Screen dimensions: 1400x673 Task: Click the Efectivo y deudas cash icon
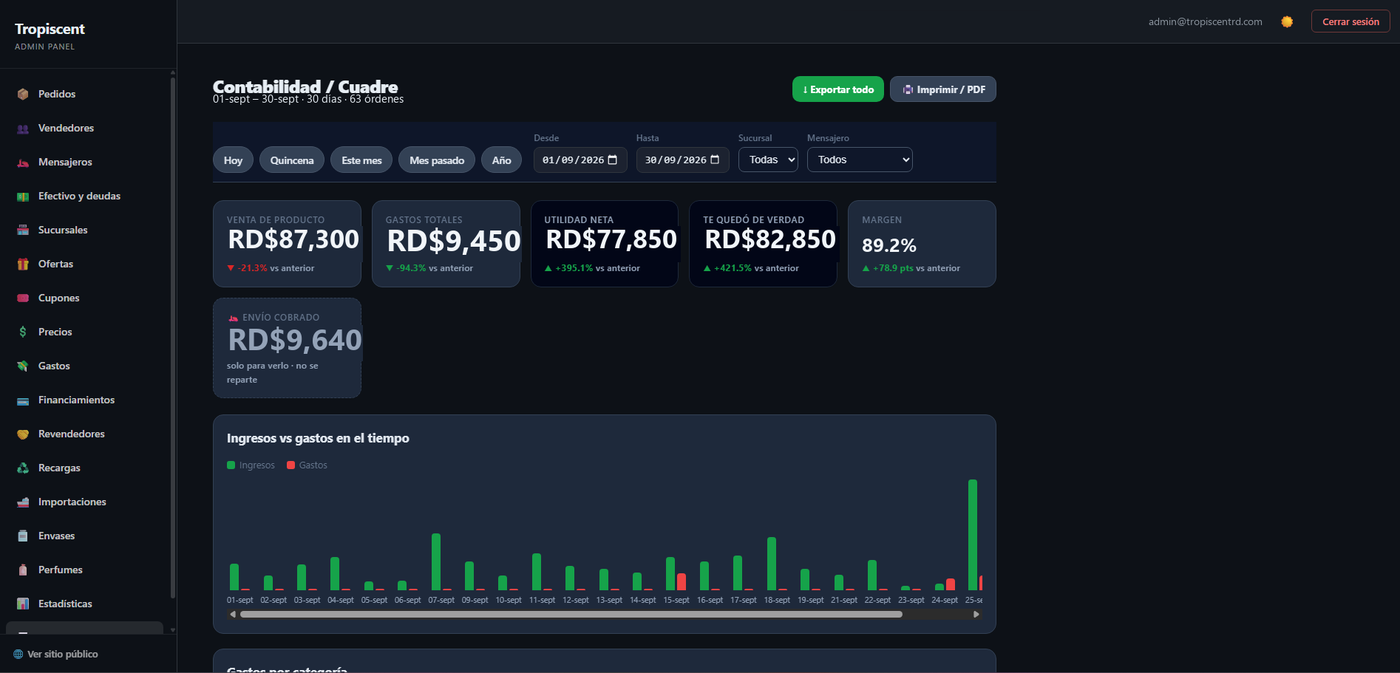coord(23,196)
